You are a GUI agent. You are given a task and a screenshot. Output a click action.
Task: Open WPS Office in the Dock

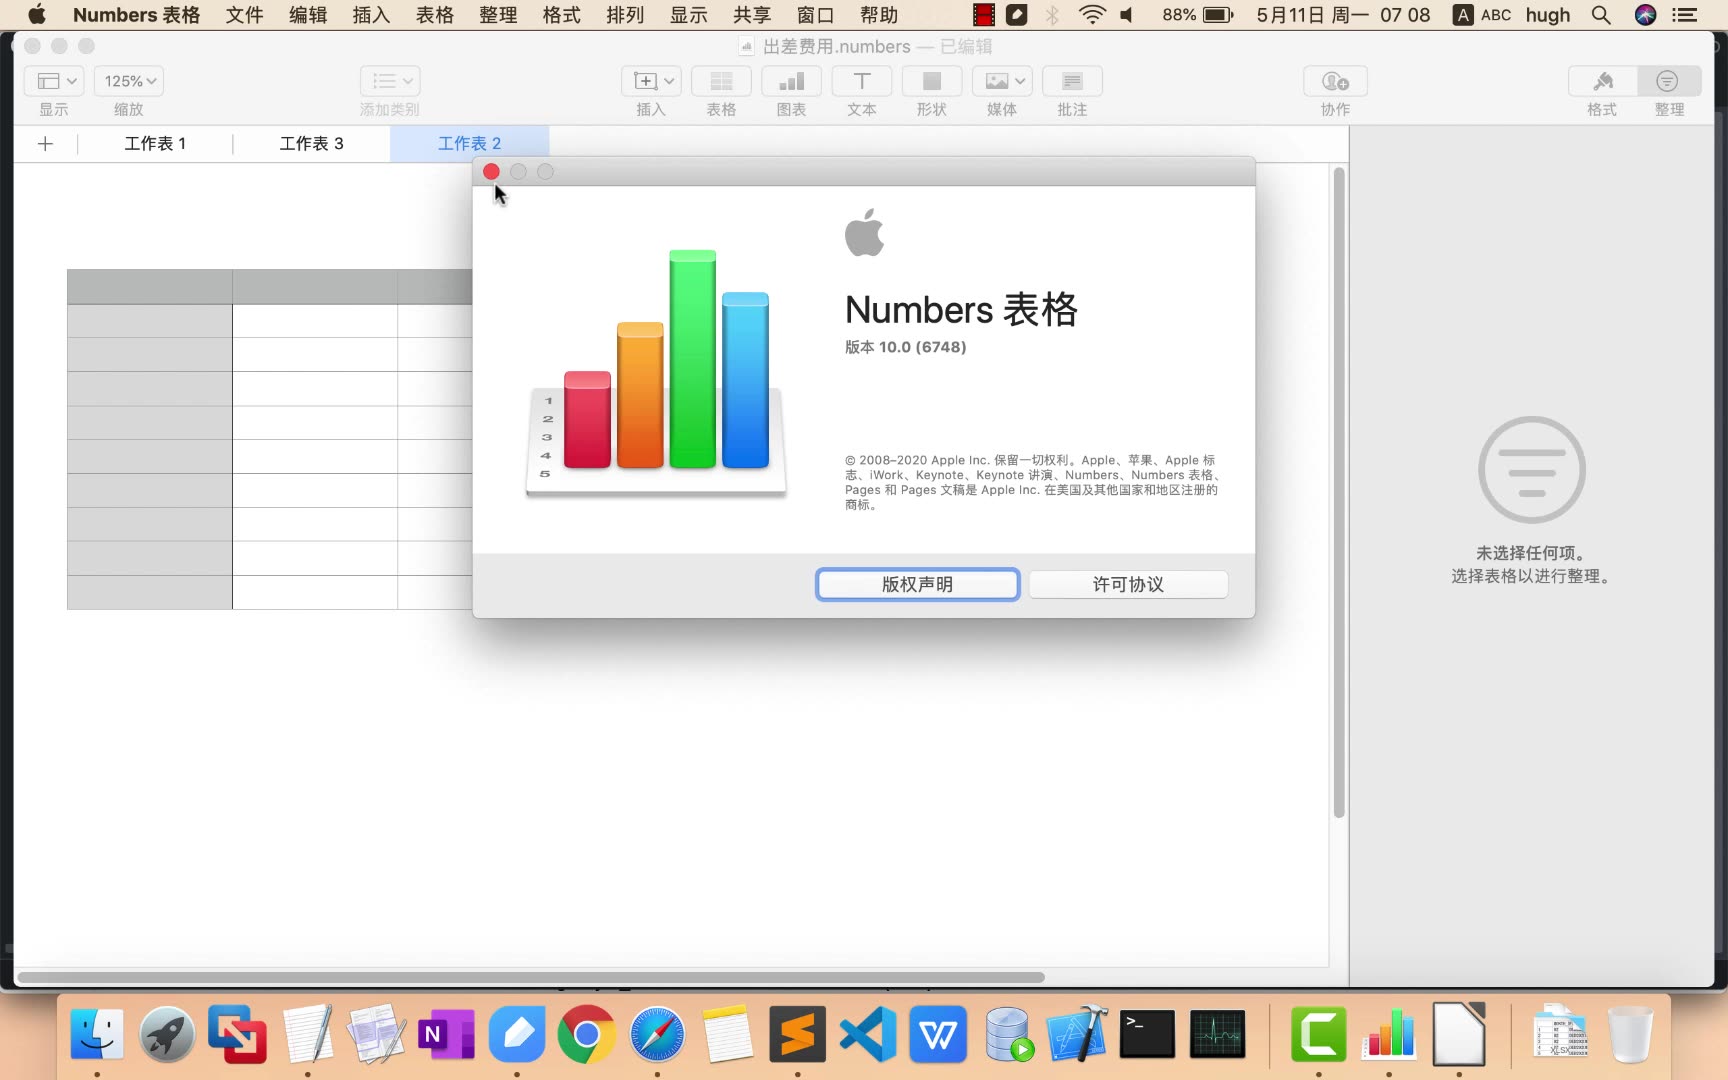[x=937, y=1034]
